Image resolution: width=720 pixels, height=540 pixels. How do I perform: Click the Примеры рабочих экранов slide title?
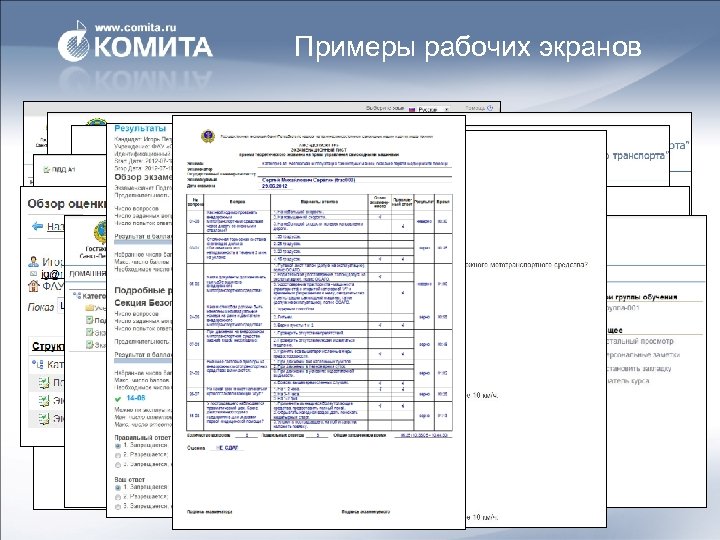(467, 48)
